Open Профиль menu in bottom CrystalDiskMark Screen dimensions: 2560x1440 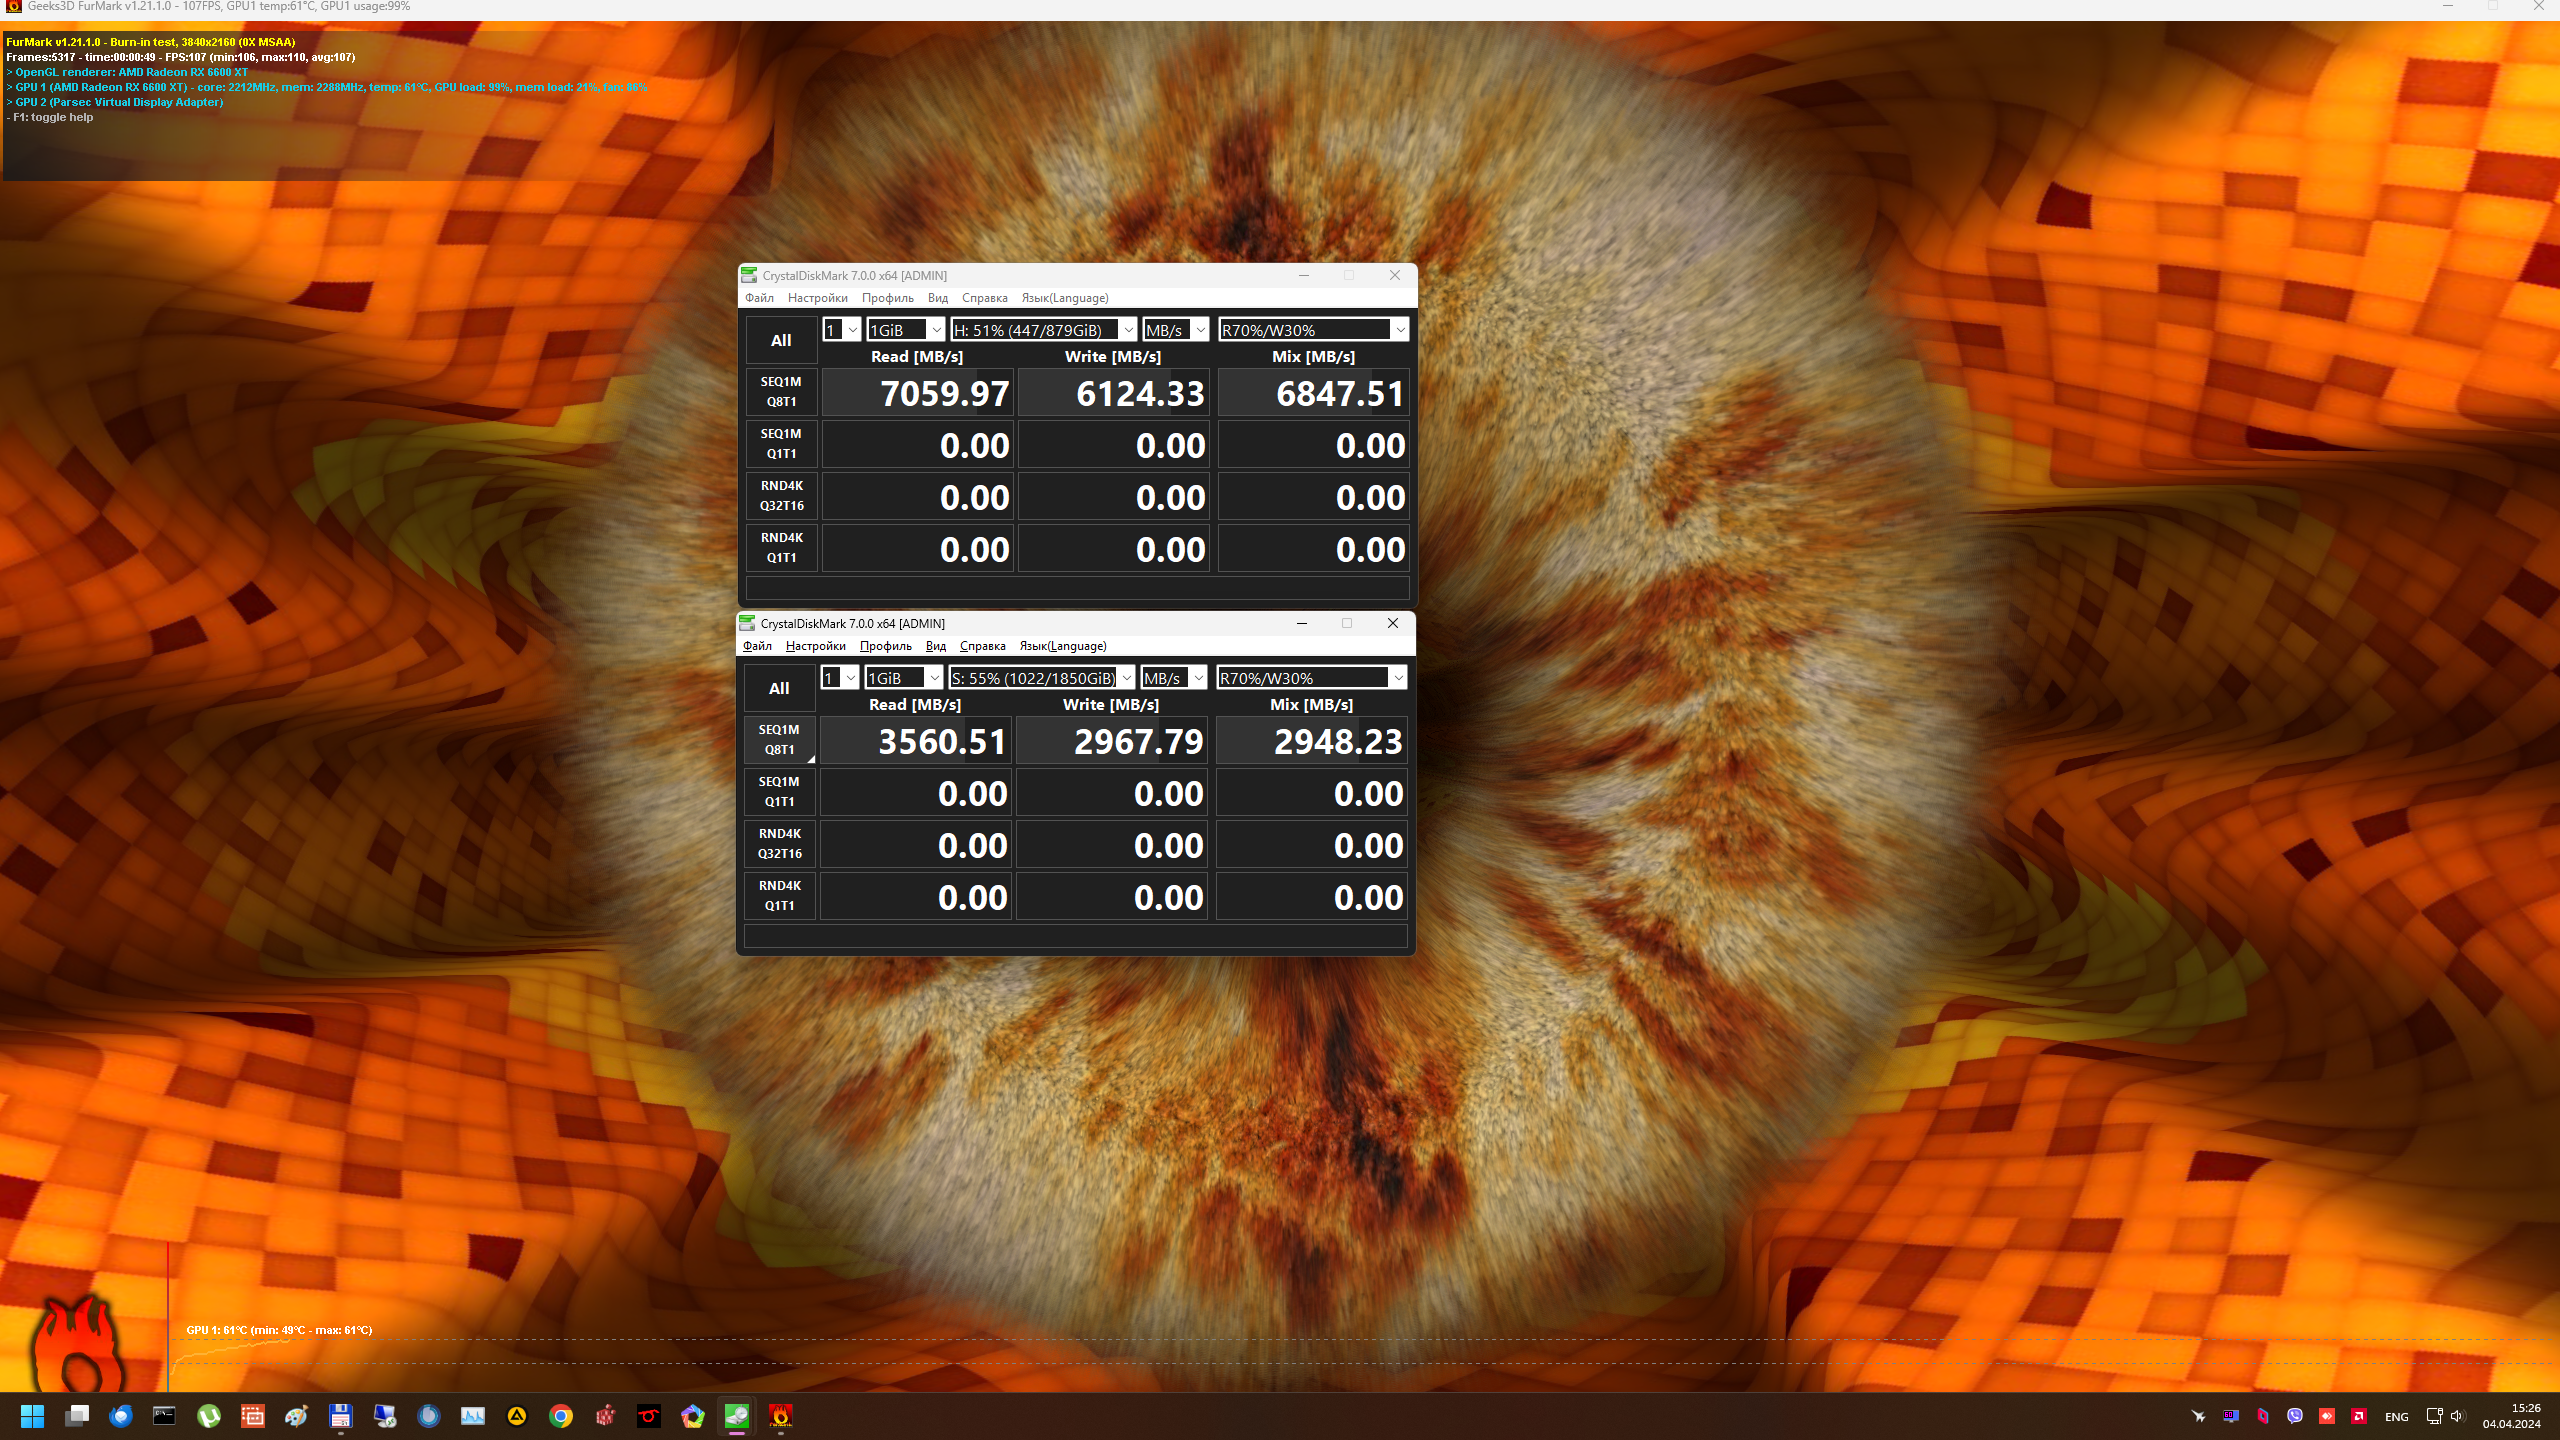click(885, 646)
